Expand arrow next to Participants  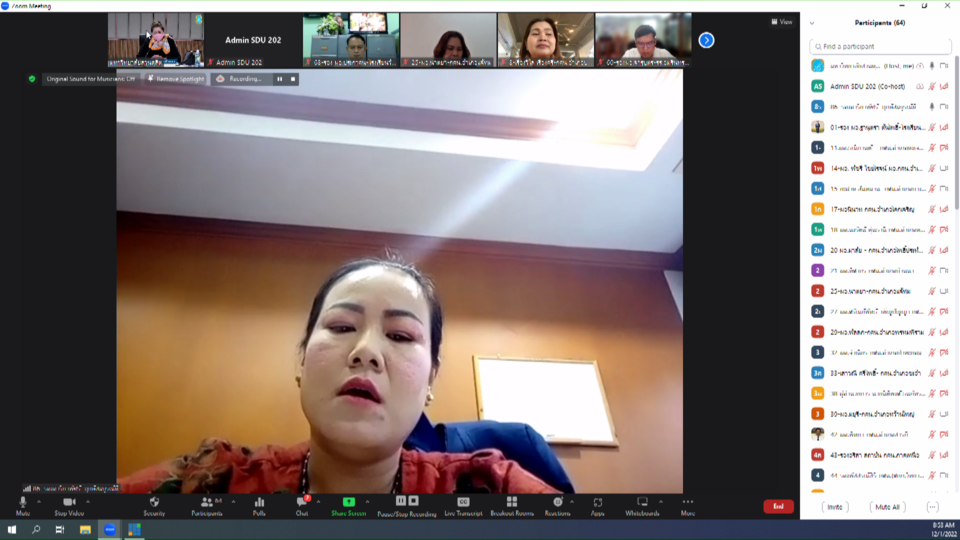(233, 502)
